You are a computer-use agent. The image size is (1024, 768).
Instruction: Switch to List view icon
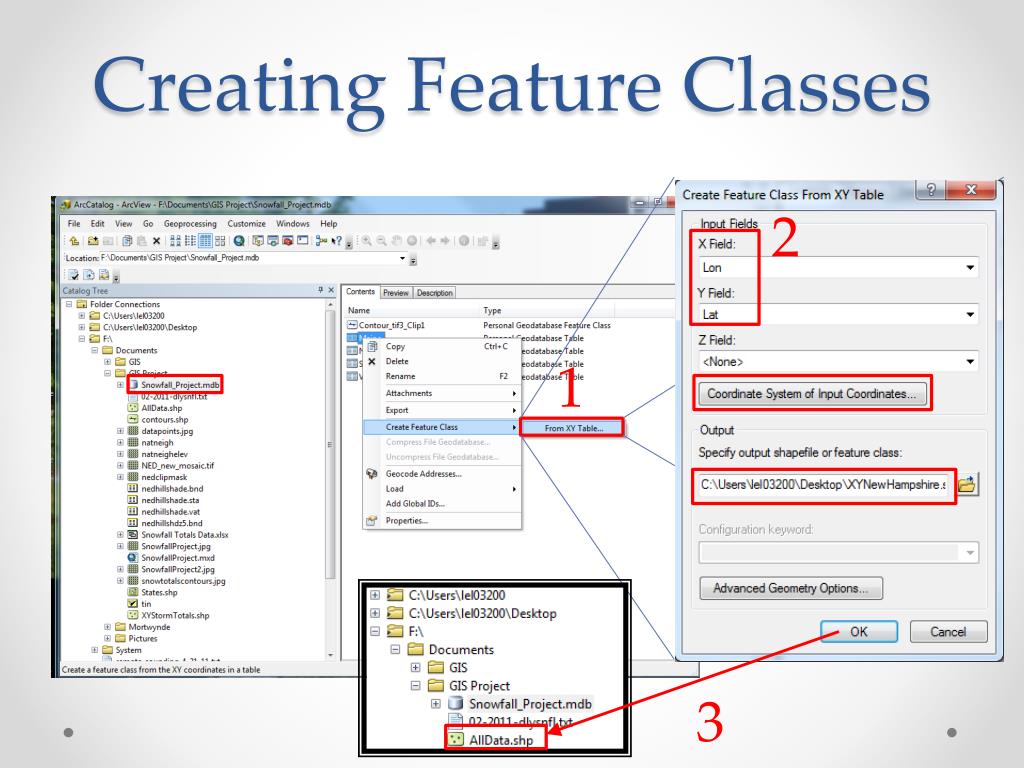191,241
